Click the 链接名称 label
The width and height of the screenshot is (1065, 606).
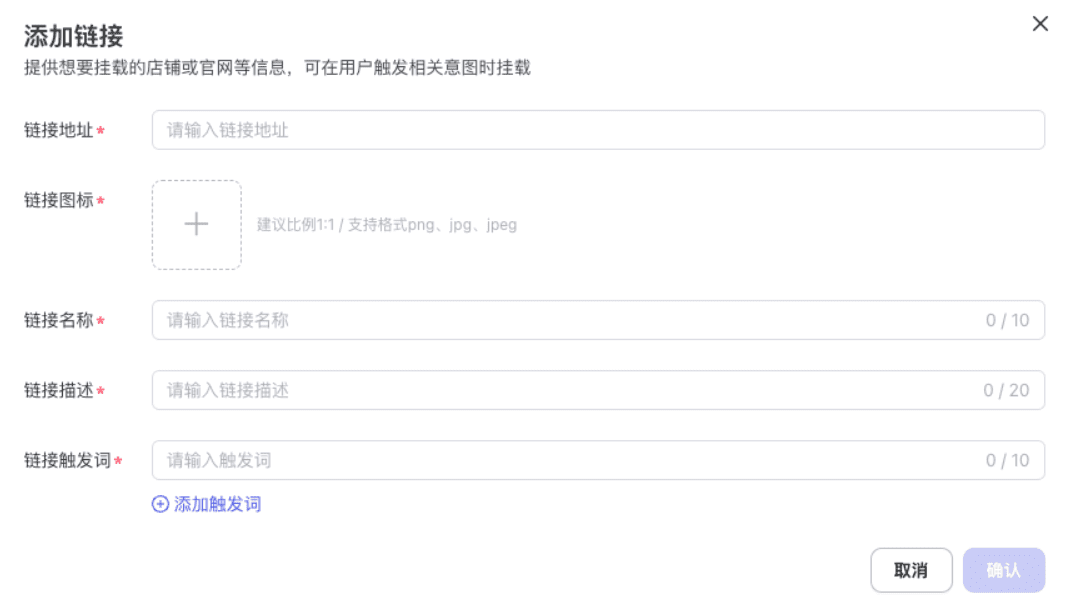[x=58, y=320]
